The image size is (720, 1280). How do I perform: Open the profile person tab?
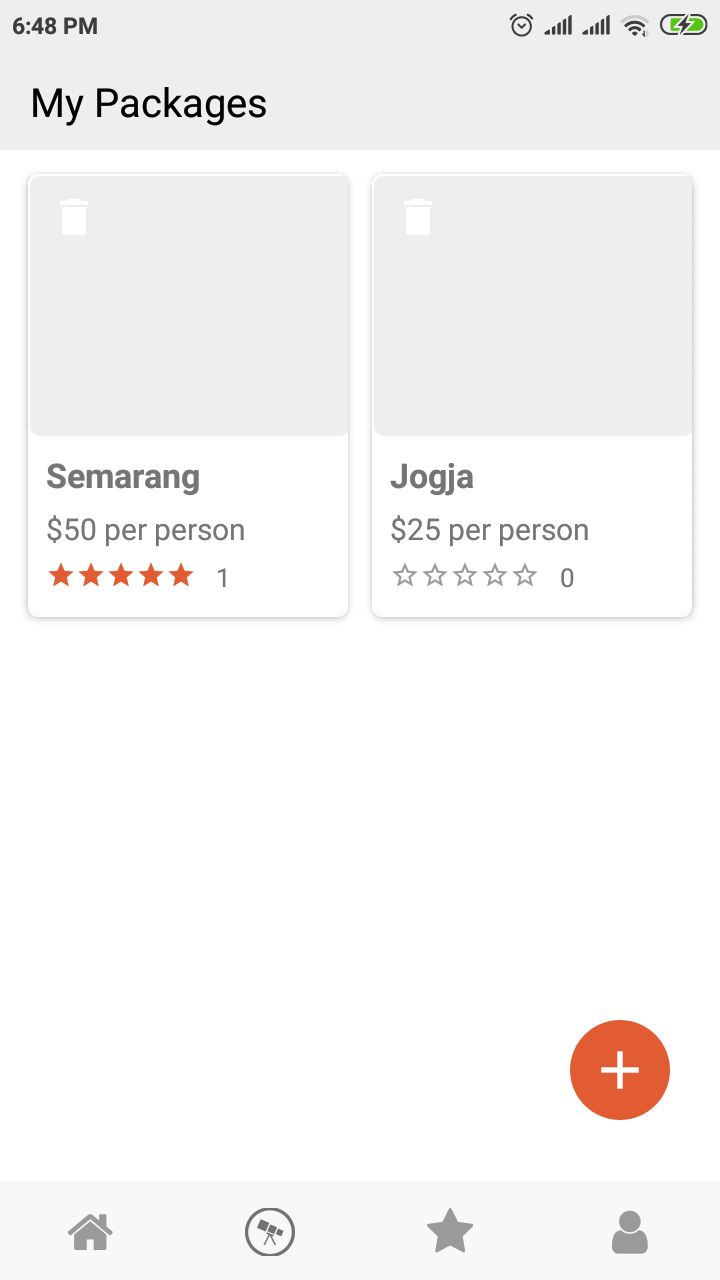(x=630, y=1231)
